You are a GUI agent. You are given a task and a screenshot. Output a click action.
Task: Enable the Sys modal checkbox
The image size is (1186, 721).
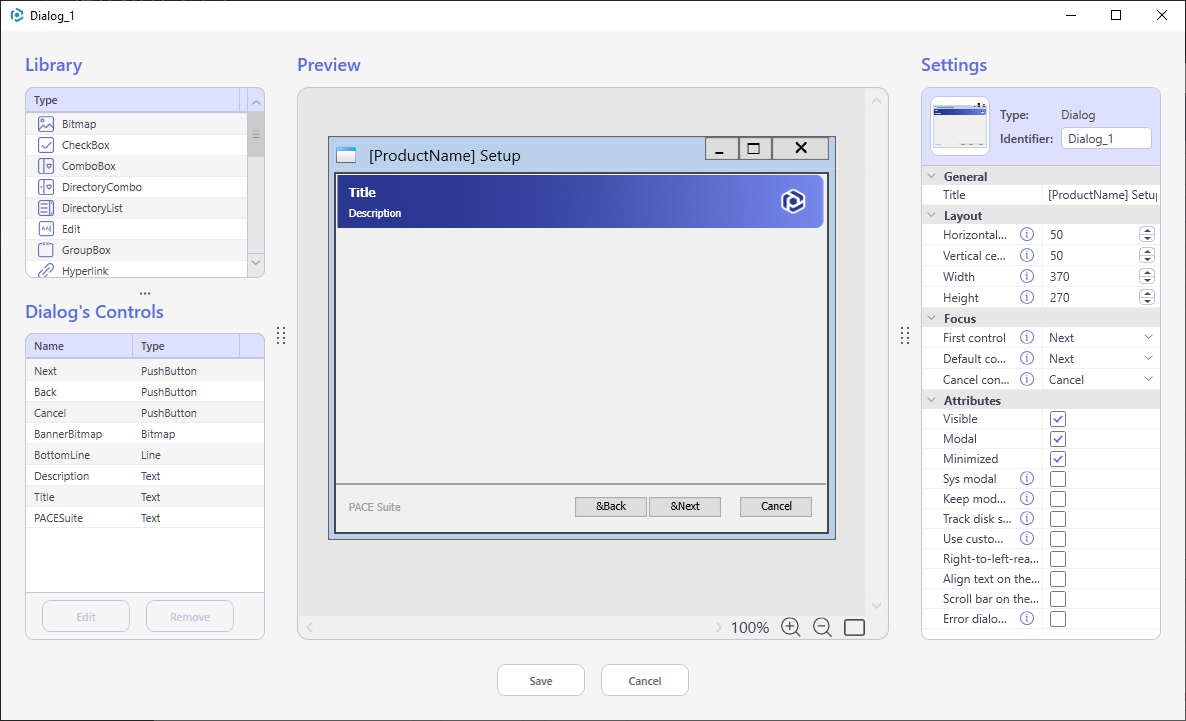pyautogui.click(x=1057, y=479)
